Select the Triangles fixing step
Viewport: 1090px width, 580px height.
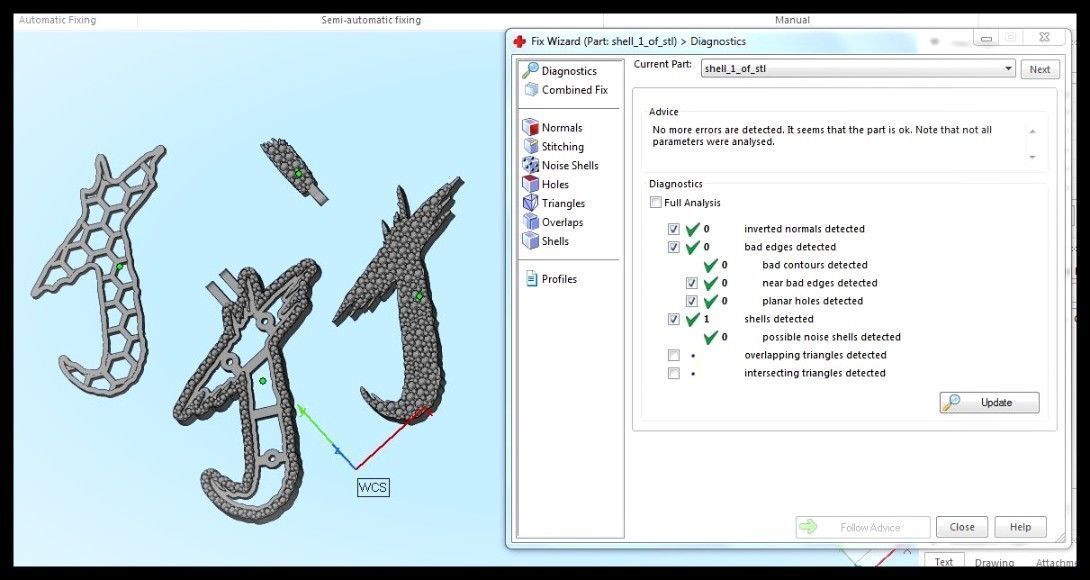(x=554, y=203)
